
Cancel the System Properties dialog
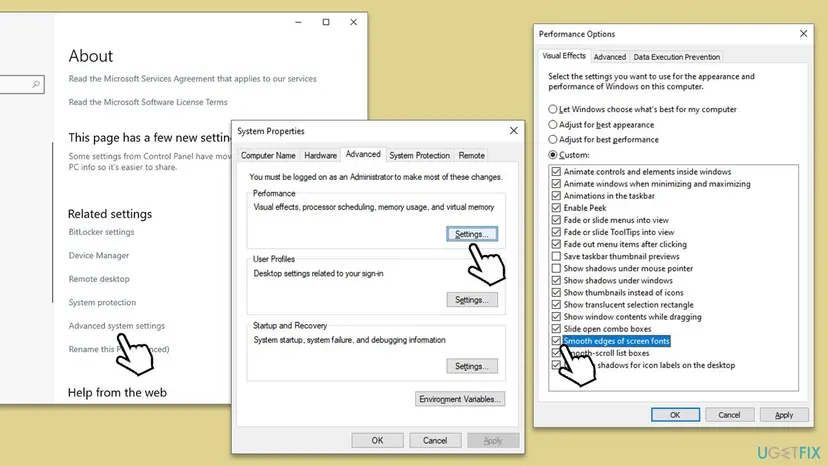[x=435, y=441]
